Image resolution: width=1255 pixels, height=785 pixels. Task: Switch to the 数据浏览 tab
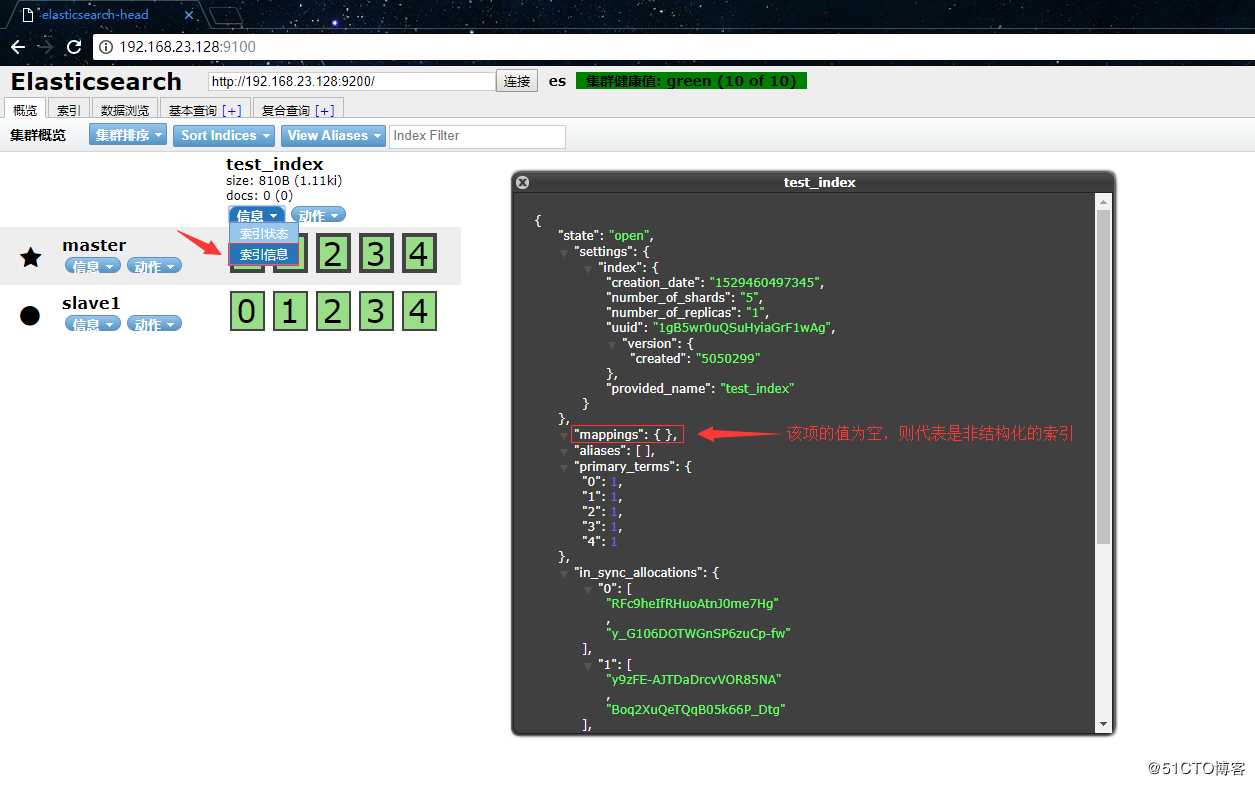click(125, 110)
